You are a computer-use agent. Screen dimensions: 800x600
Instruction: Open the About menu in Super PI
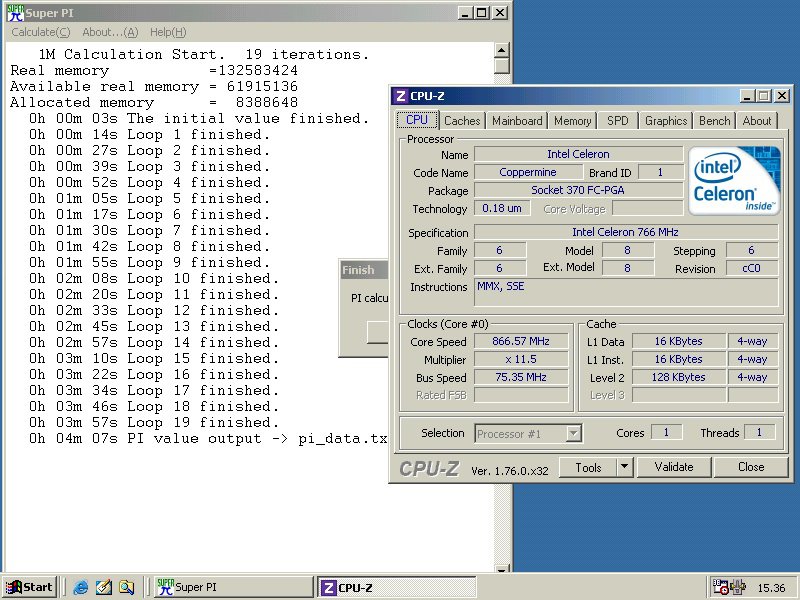(110, 33)
